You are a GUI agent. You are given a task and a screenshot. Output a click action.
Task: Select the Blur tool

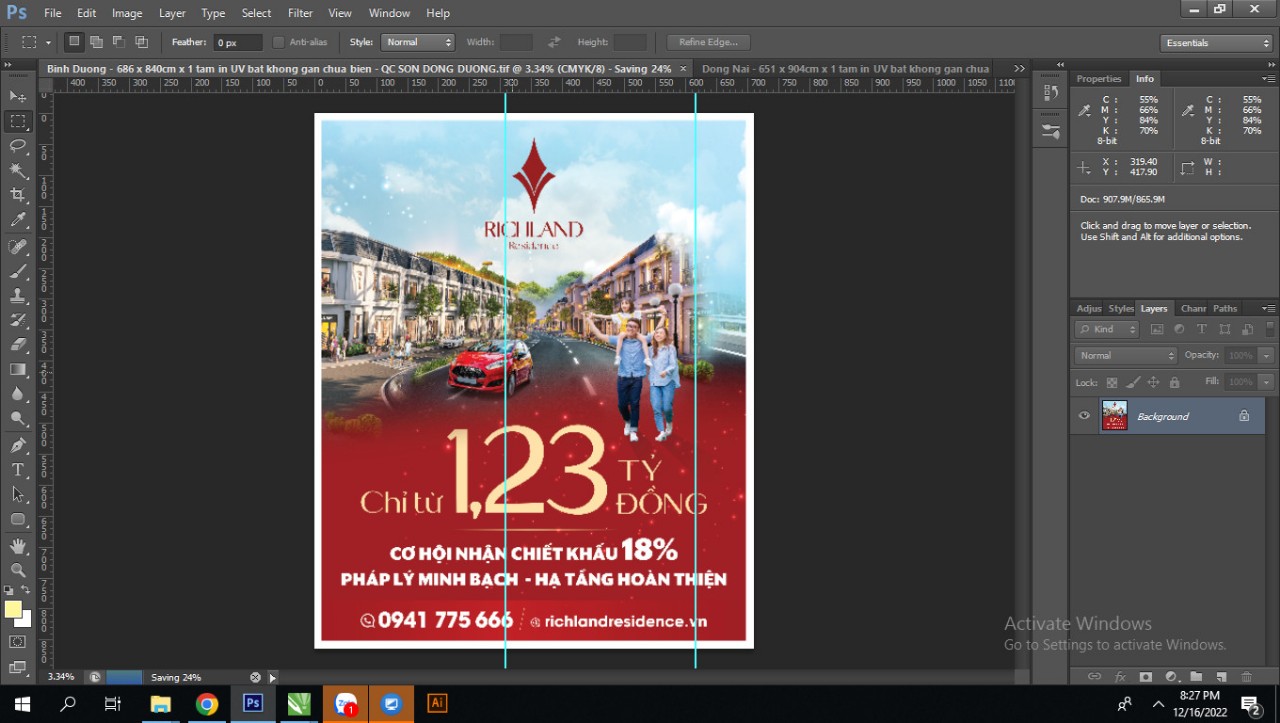(x=18, y=395)
